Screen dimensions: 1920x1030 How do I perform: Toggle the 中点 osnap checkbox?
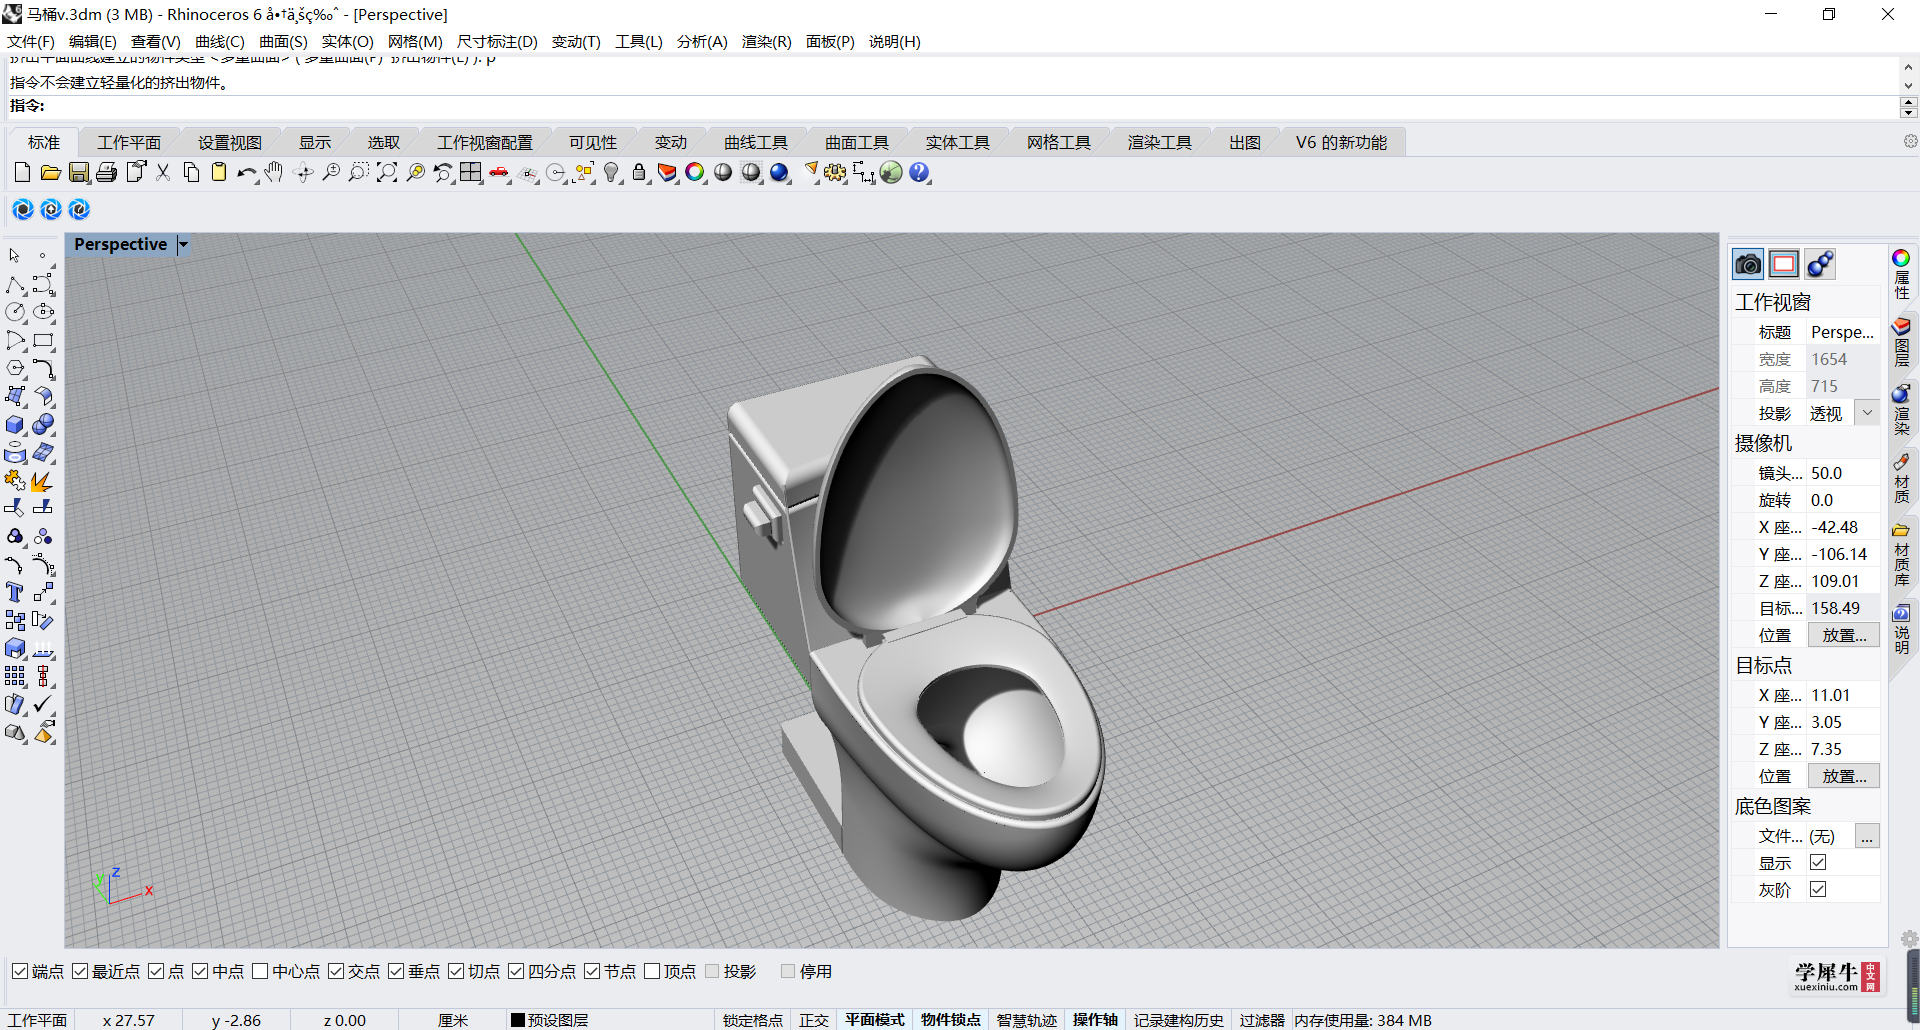coord(200,971)
